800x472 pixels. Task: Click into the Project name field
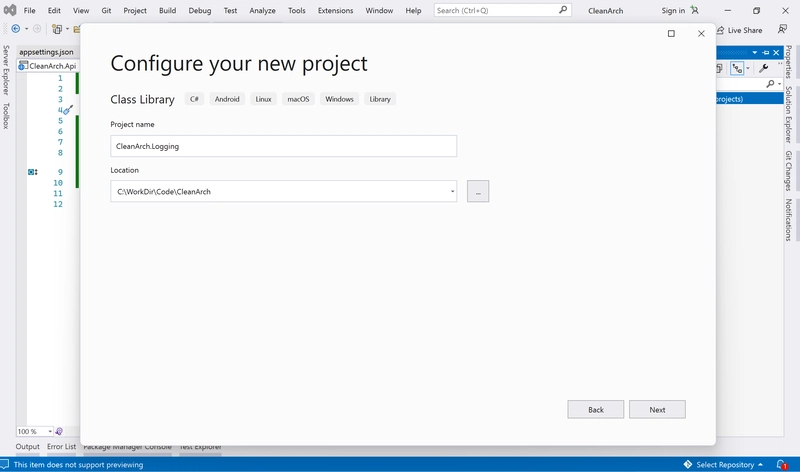click(283, 146)
